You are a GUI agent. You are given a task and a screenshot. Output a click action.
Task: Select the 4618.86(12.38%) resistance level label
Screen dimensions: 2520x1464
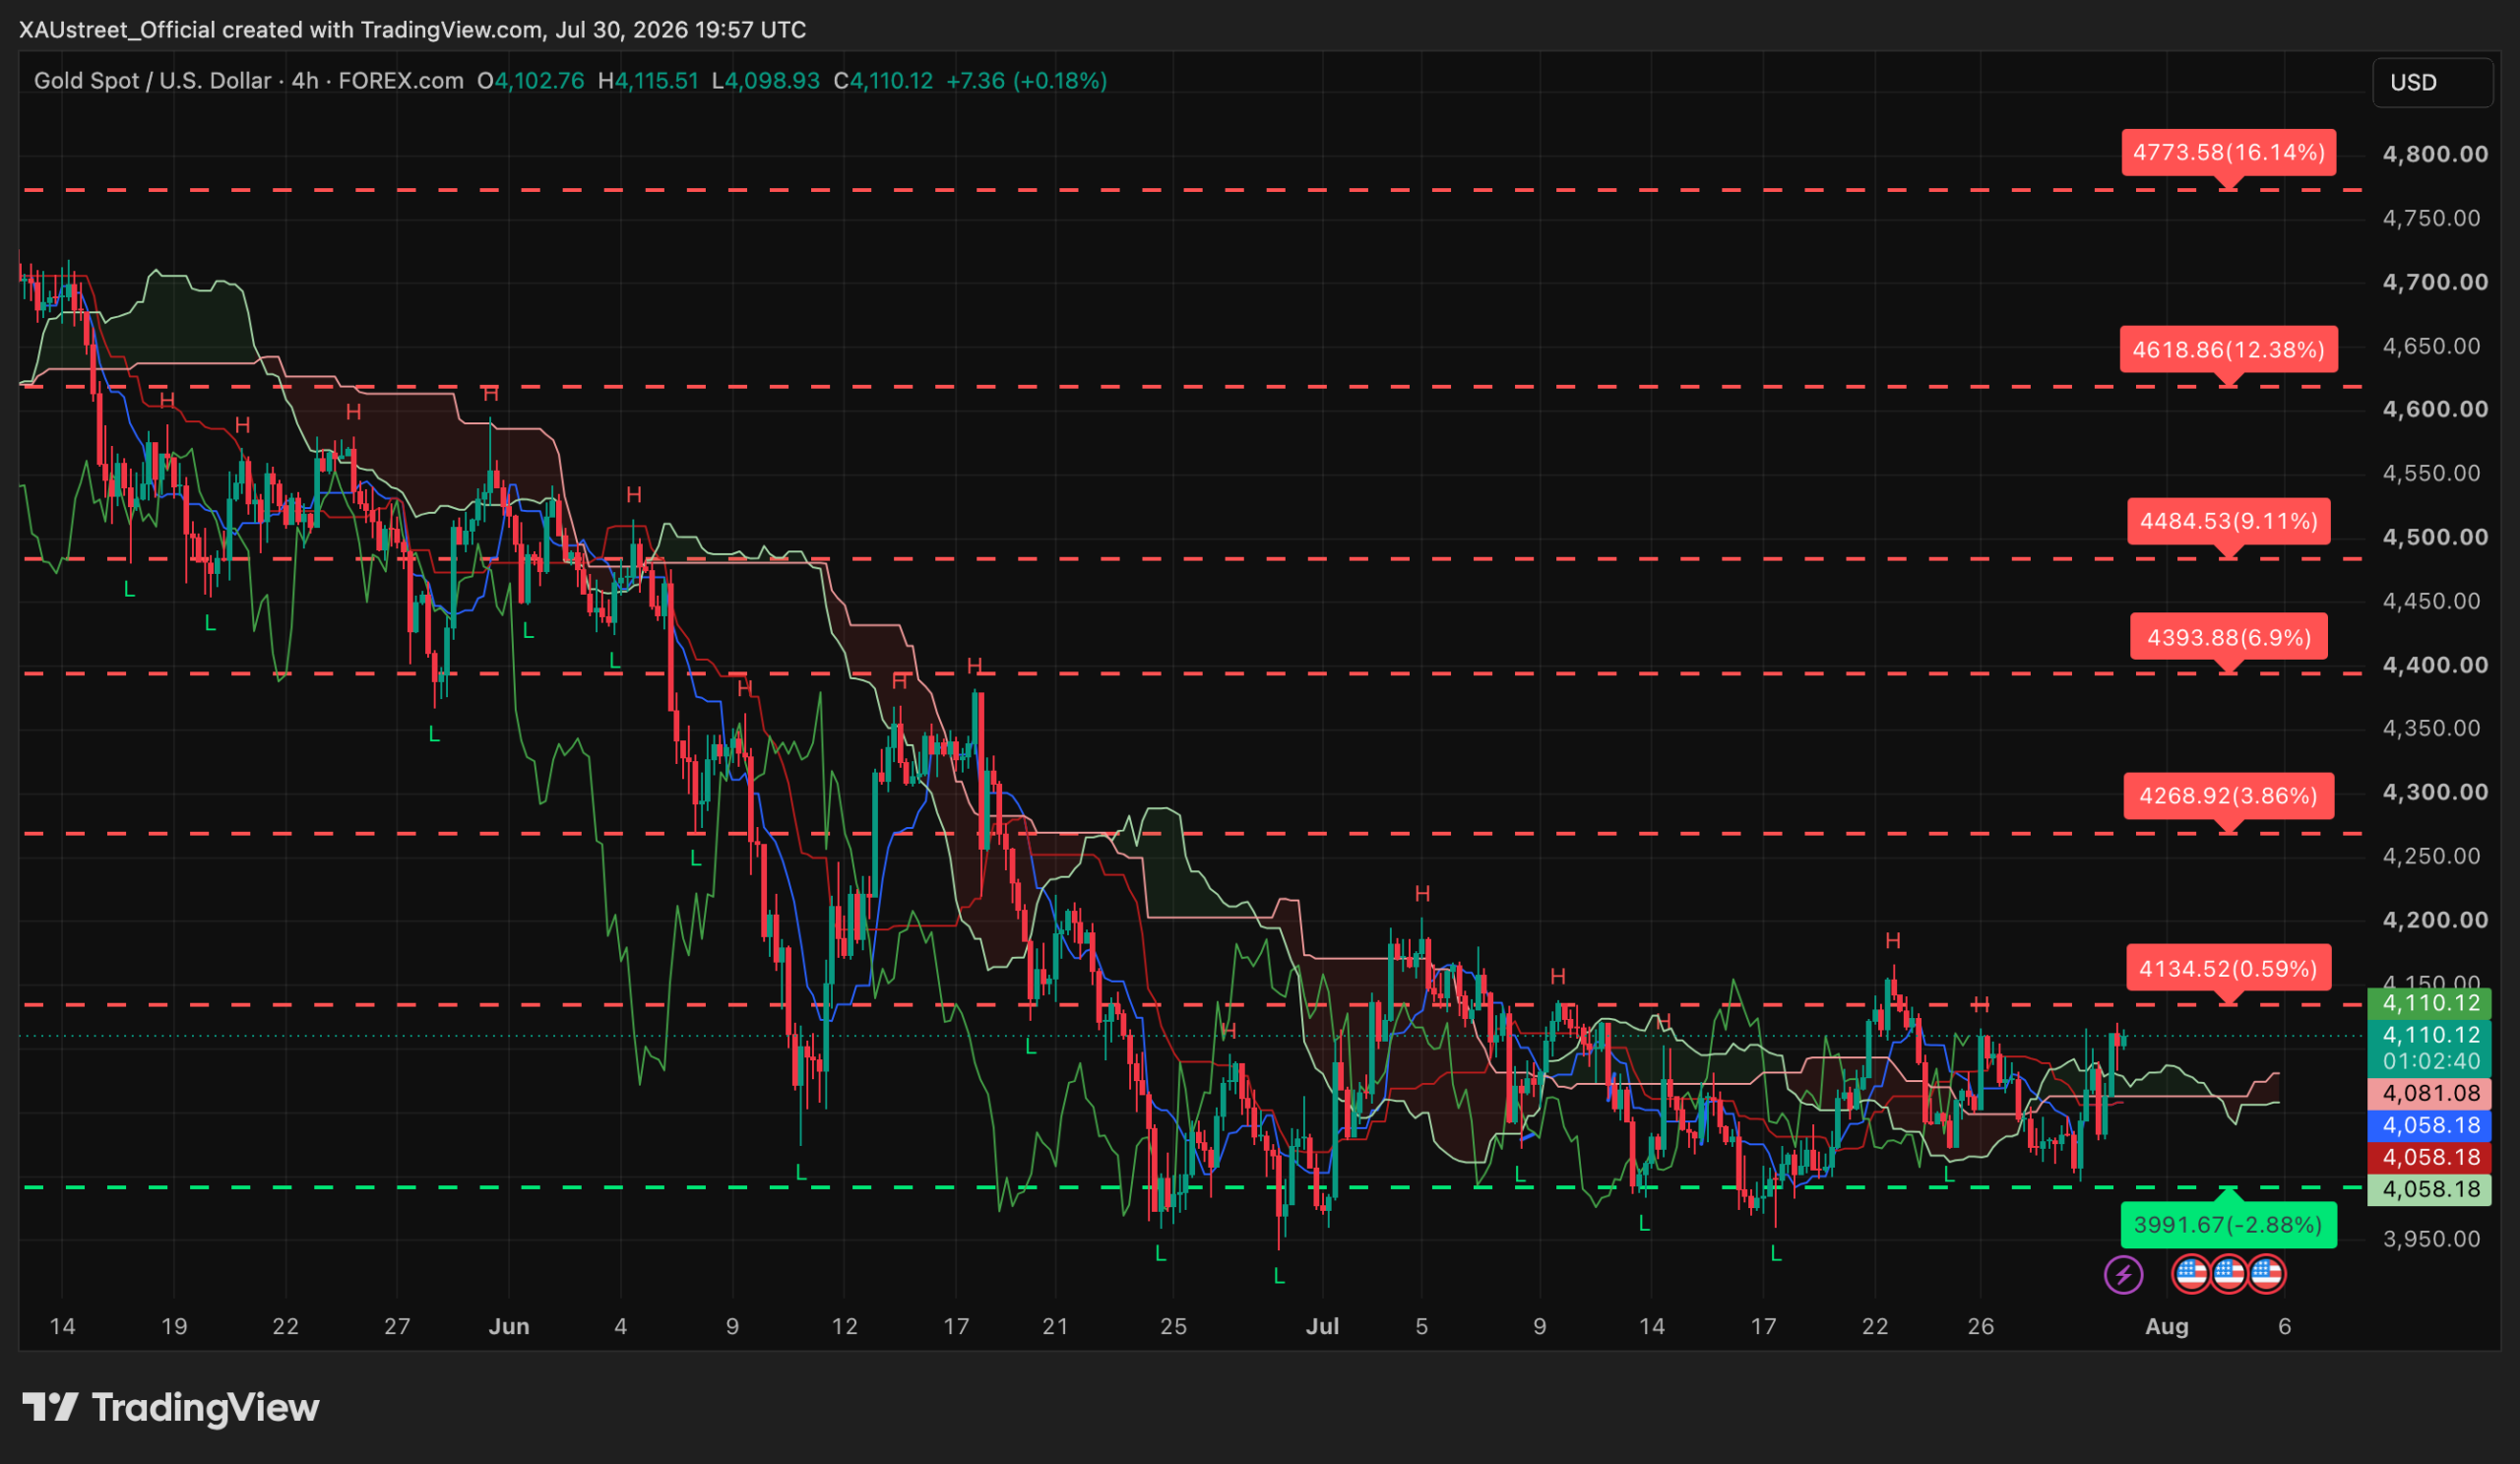pos(2229,350)
